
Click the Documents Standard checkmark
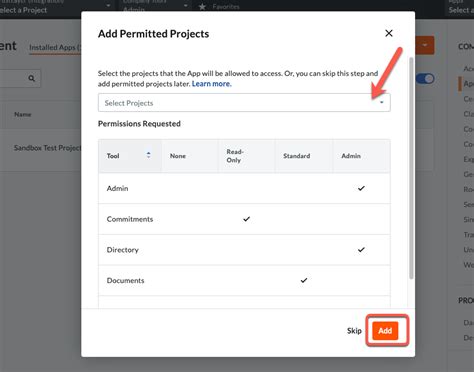(304, 280)
